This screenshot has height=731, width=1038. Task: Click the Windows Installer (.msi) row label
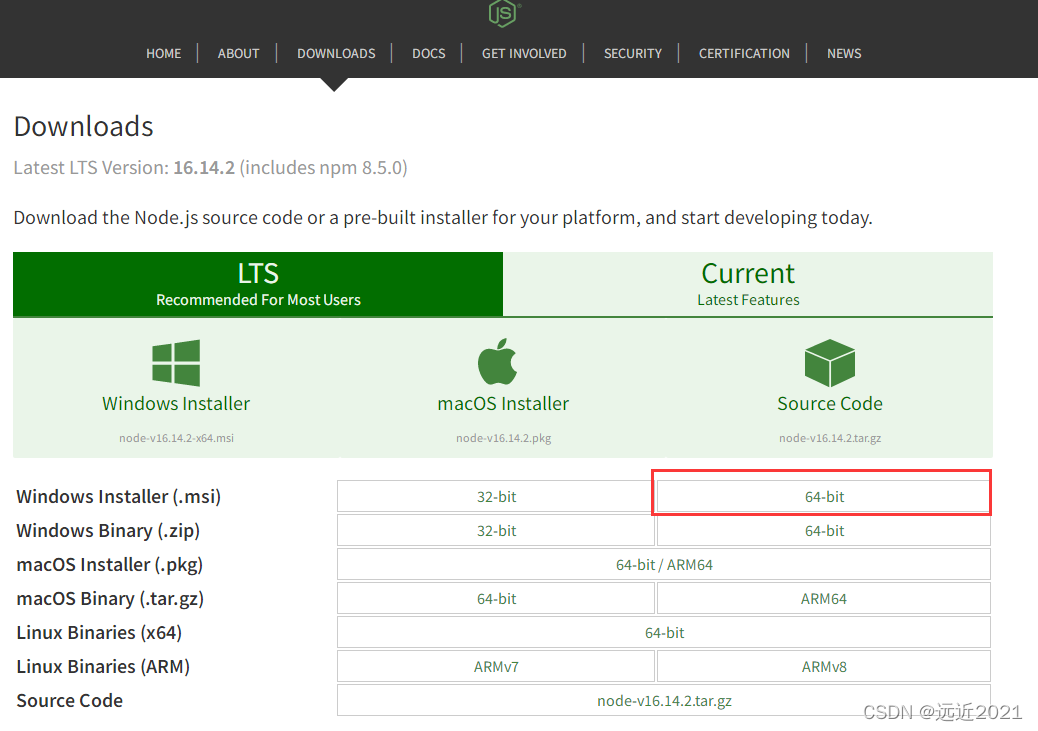click(118, 497)
